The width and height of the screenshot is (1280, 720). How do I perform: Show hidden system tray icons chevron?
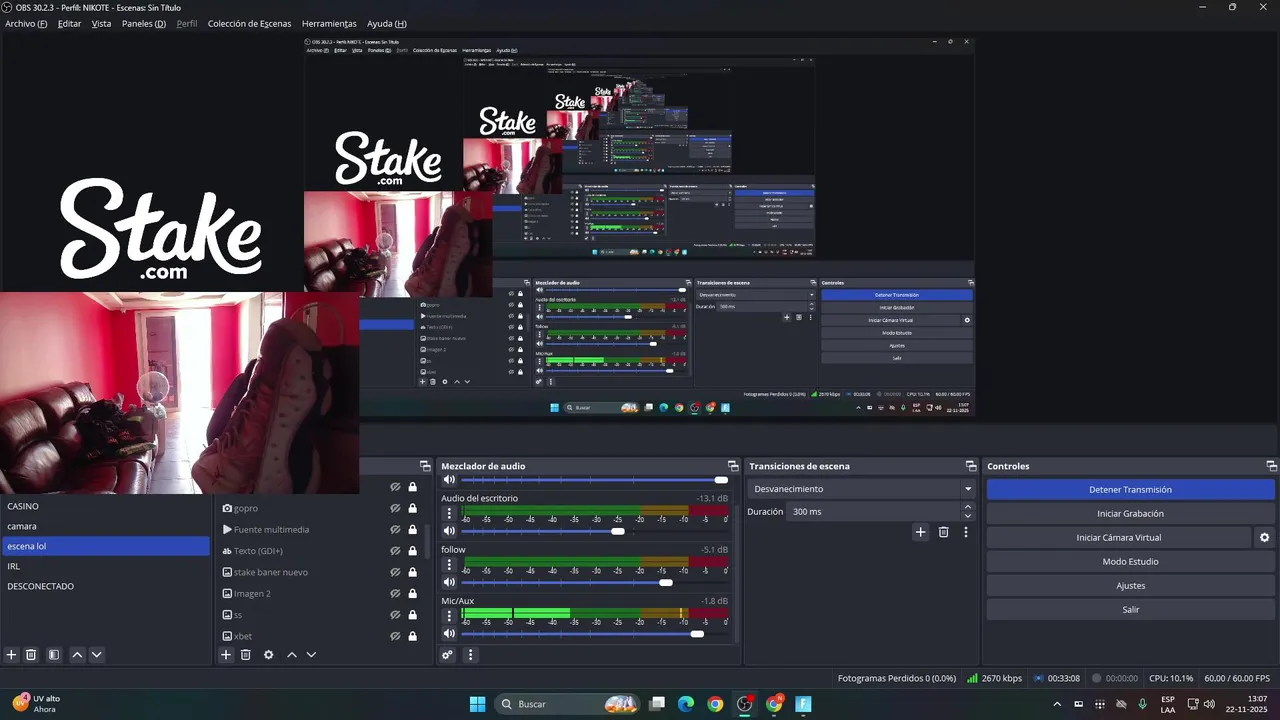pos(1057,704)
